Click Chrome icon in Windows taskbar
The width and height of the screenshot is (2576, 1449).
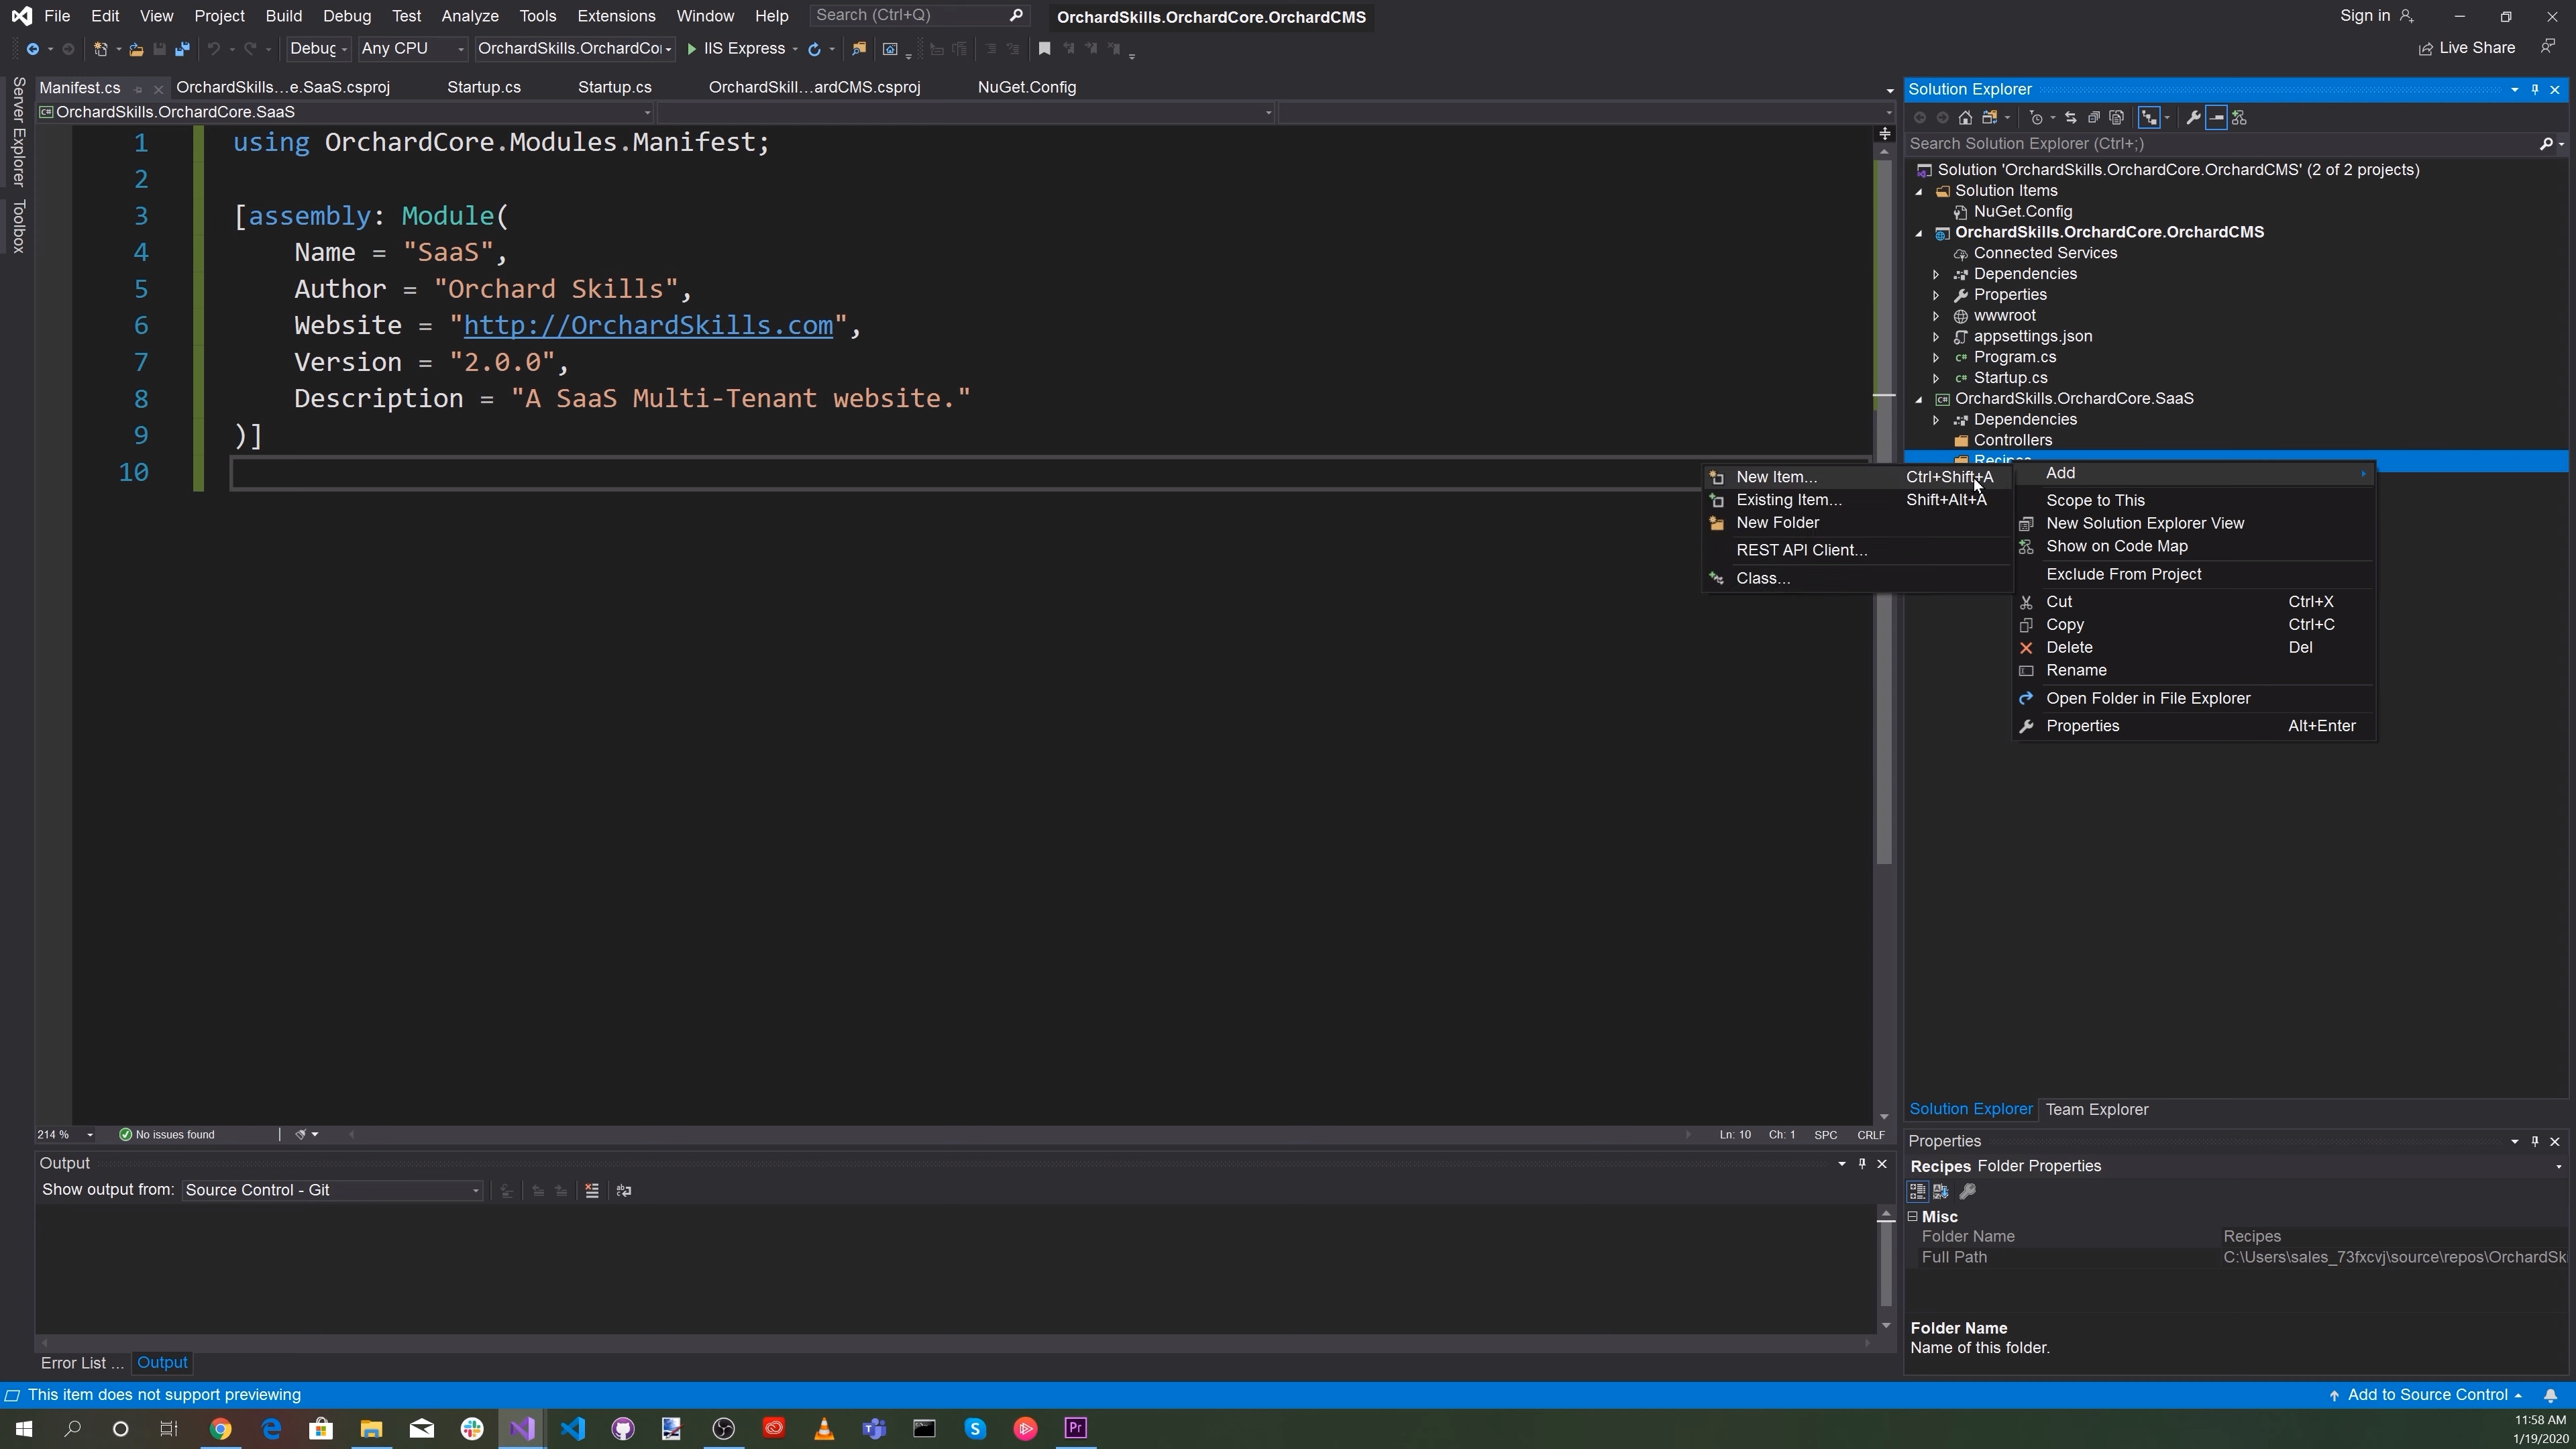[220, 1429]
